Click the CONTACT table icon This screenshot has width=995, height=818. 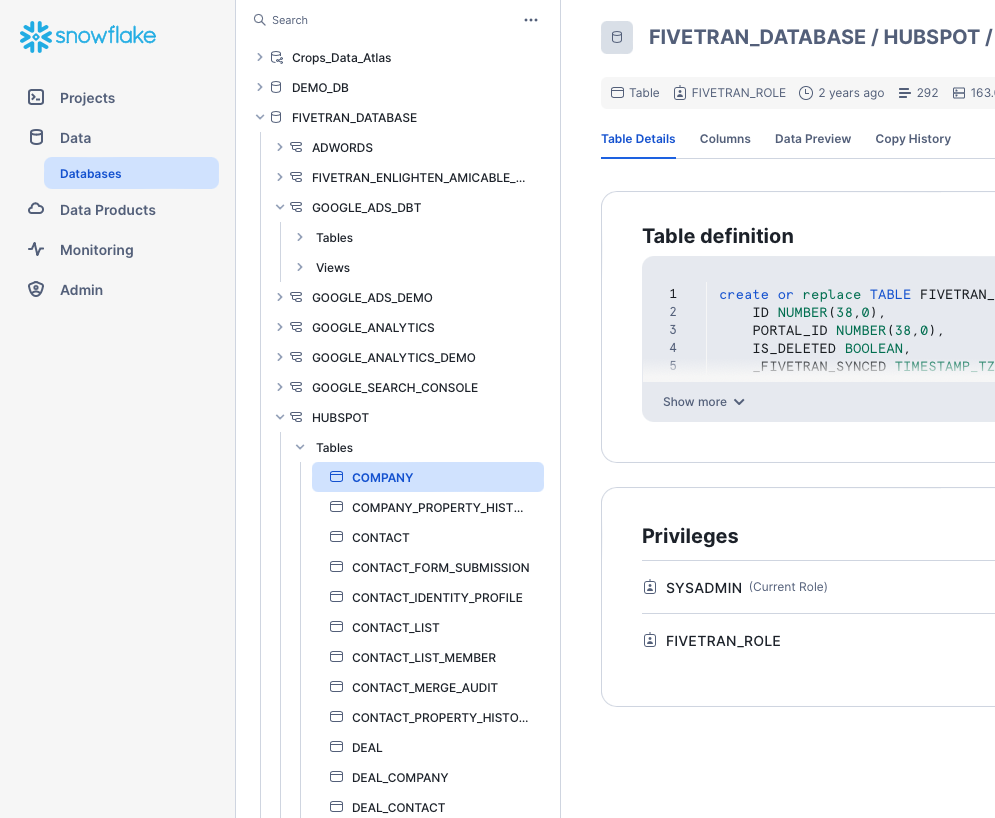336,537
